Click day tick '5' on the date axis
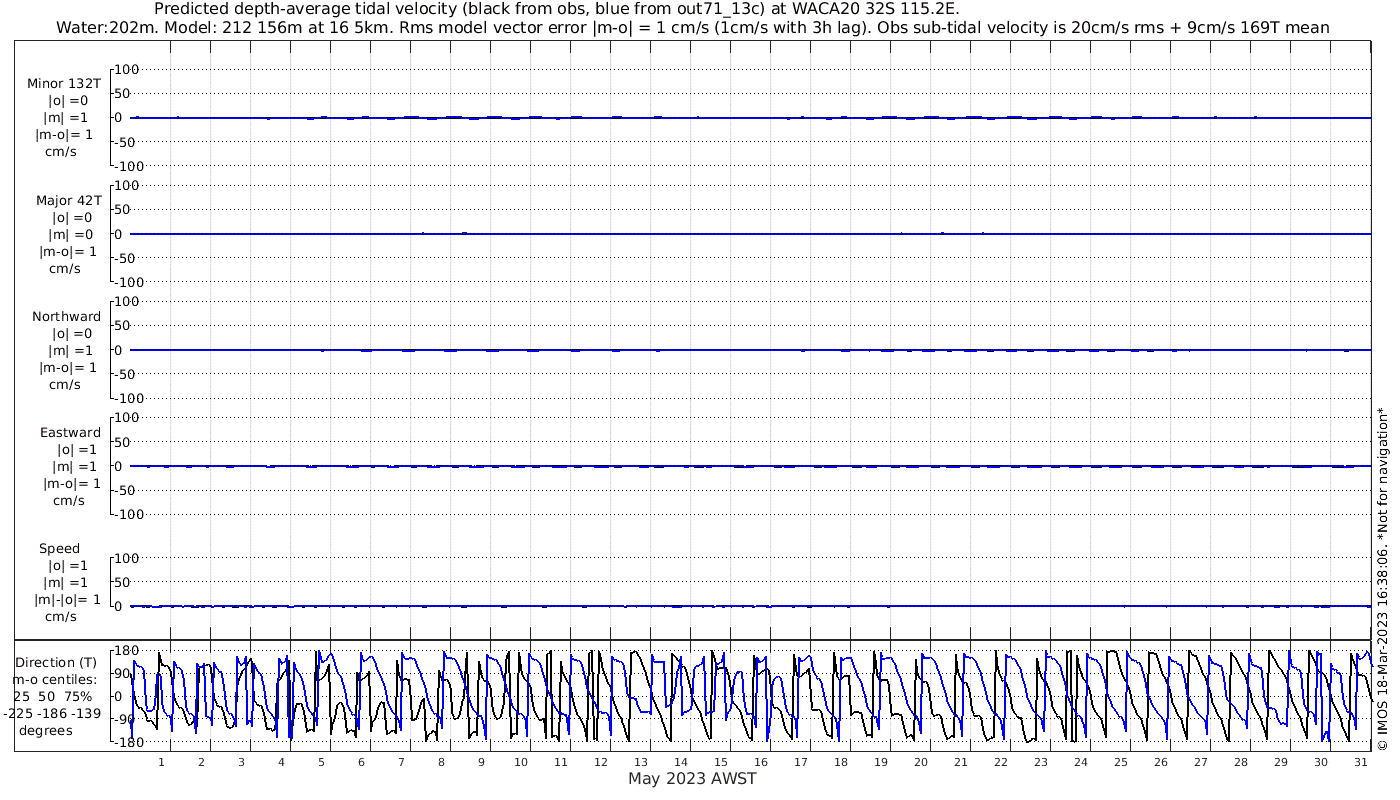1400x800 pixels. tap(321, 762)
